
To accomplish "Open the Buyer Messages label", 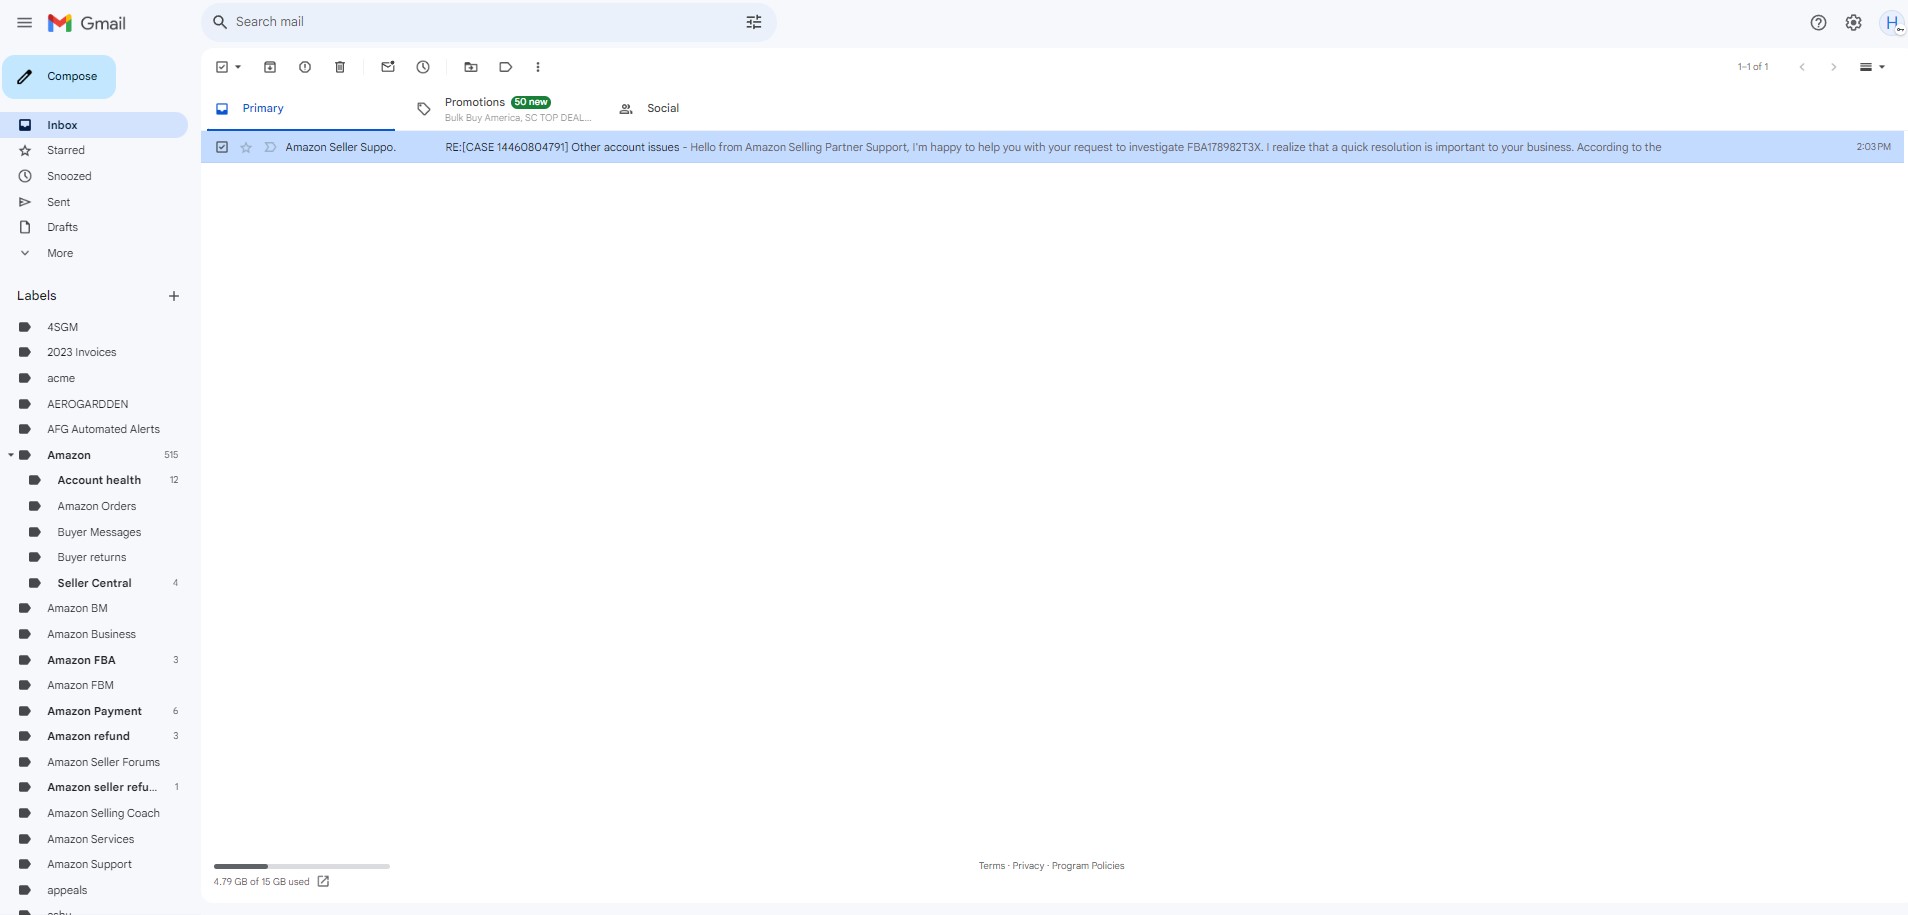I will [x=99, y=532].
